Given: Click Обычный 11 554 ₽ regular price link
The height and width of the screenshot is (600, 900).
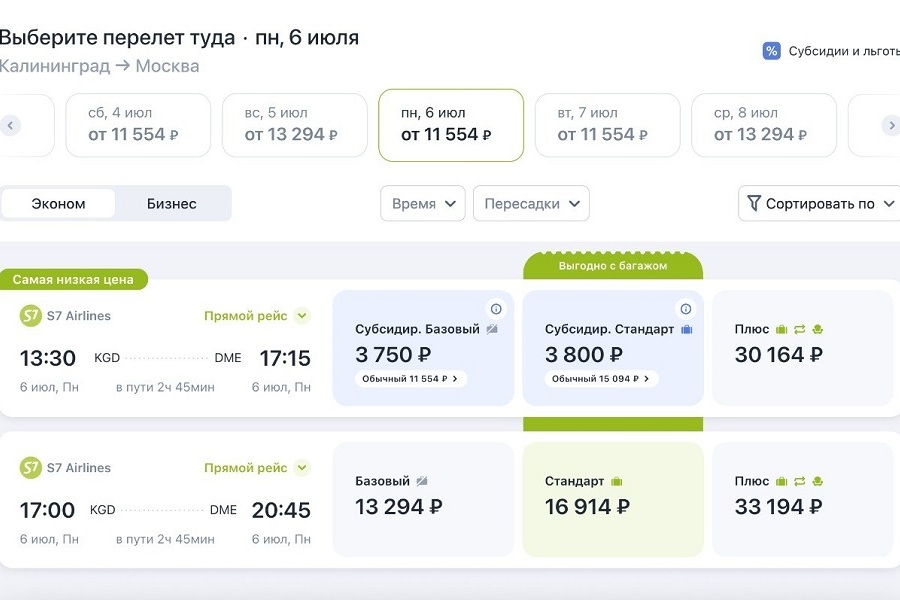Looking at the screenshot, I should click(411, 379).
